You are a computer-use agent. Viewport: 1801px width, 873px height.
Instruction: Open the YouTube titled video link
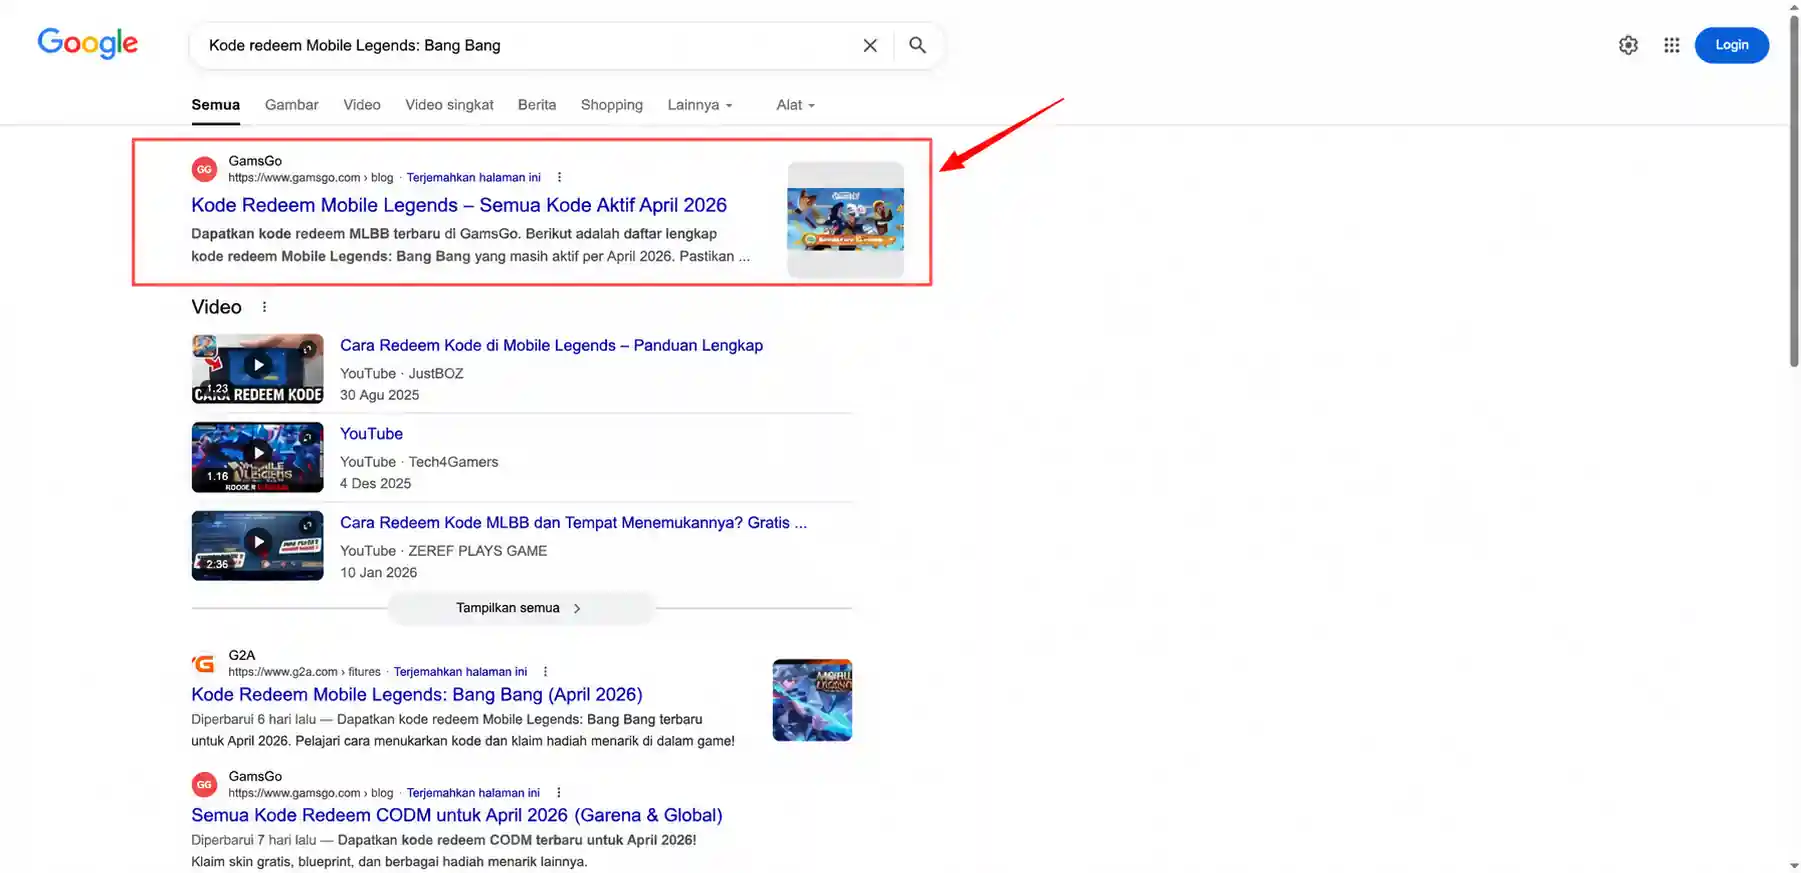pos(371,433)
